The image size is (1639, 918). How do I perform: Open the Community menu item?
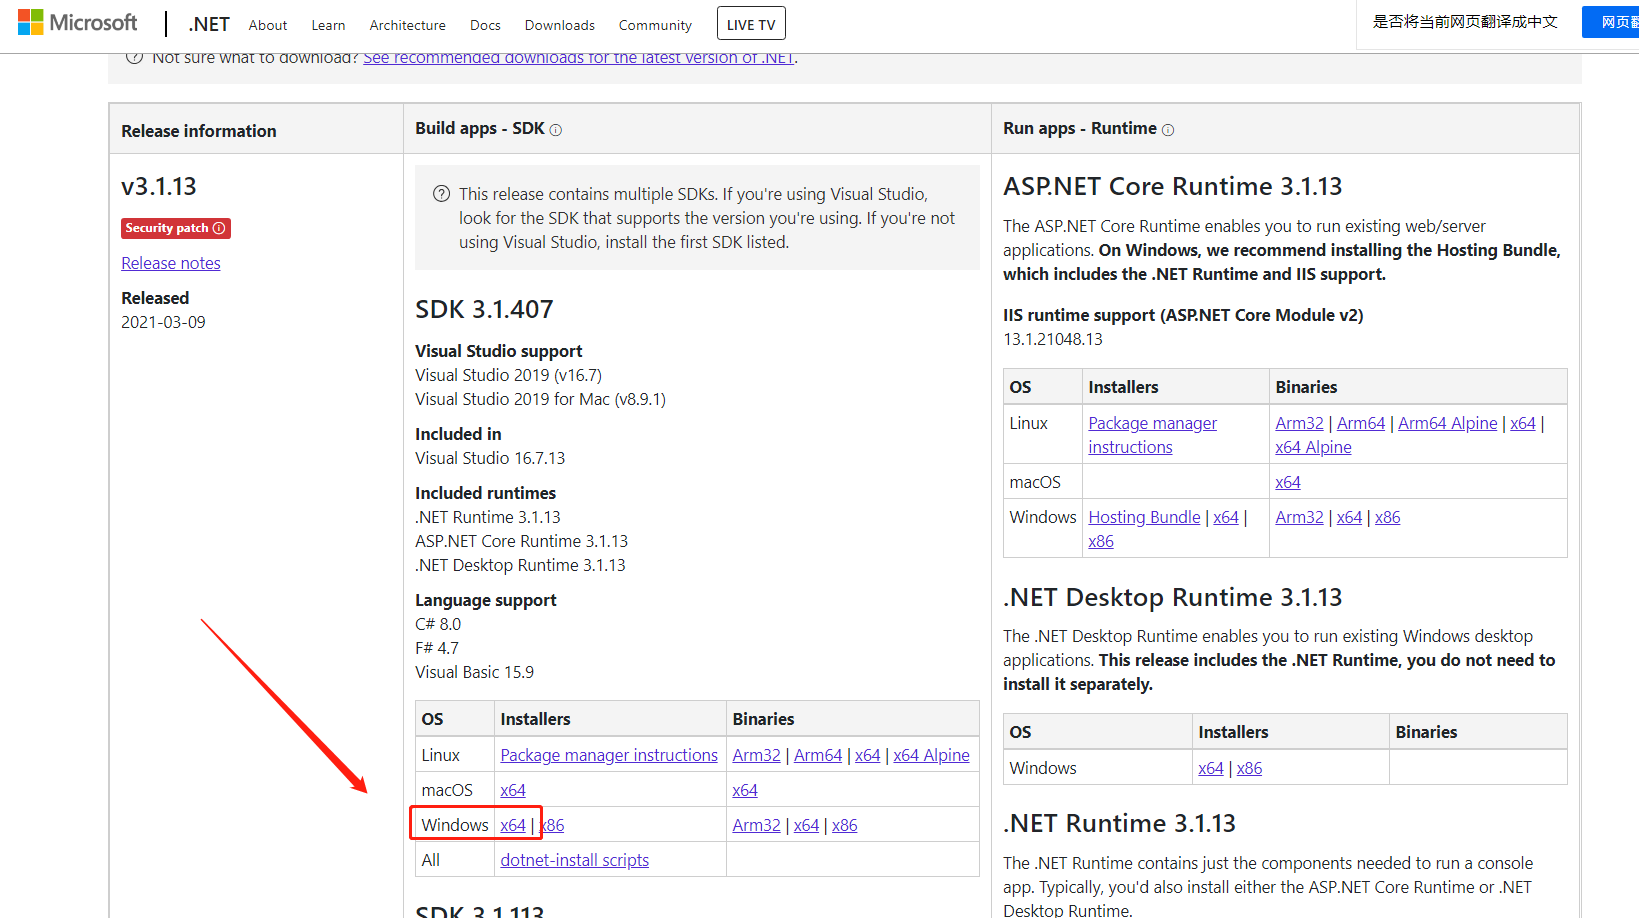(654, 25)
